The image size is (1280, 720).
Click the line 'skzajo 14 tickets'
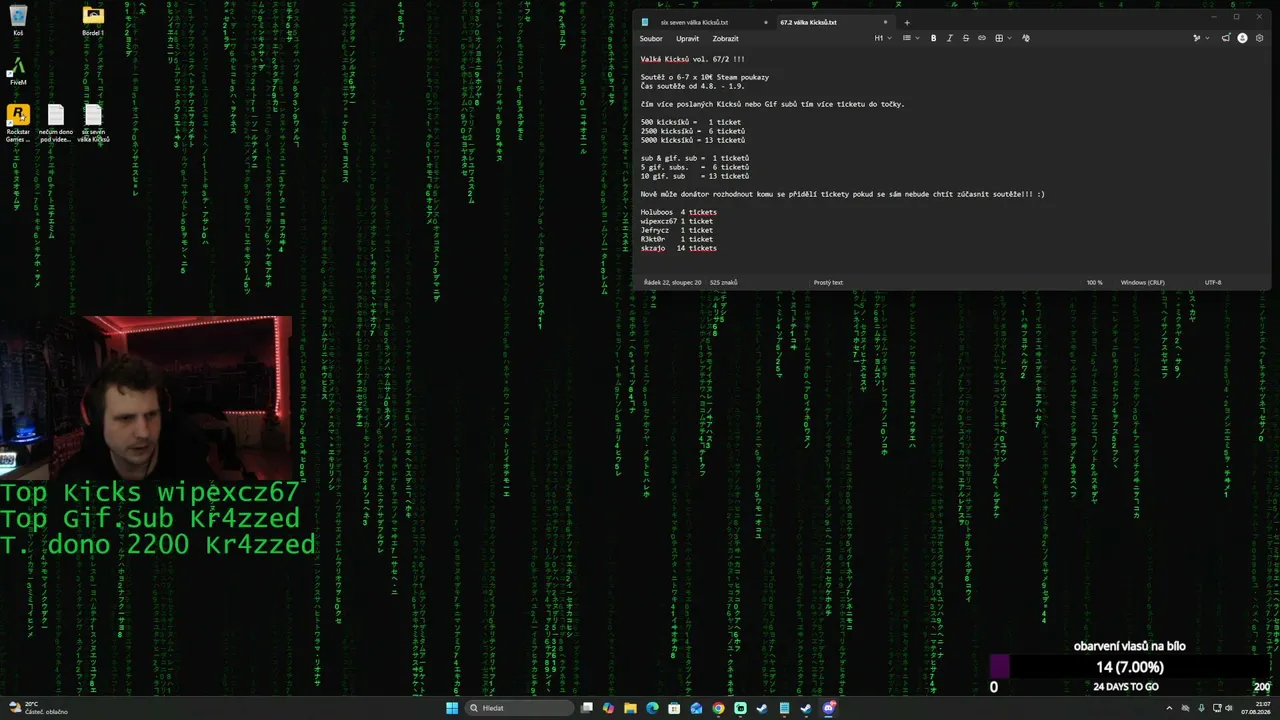coord(679,248)
